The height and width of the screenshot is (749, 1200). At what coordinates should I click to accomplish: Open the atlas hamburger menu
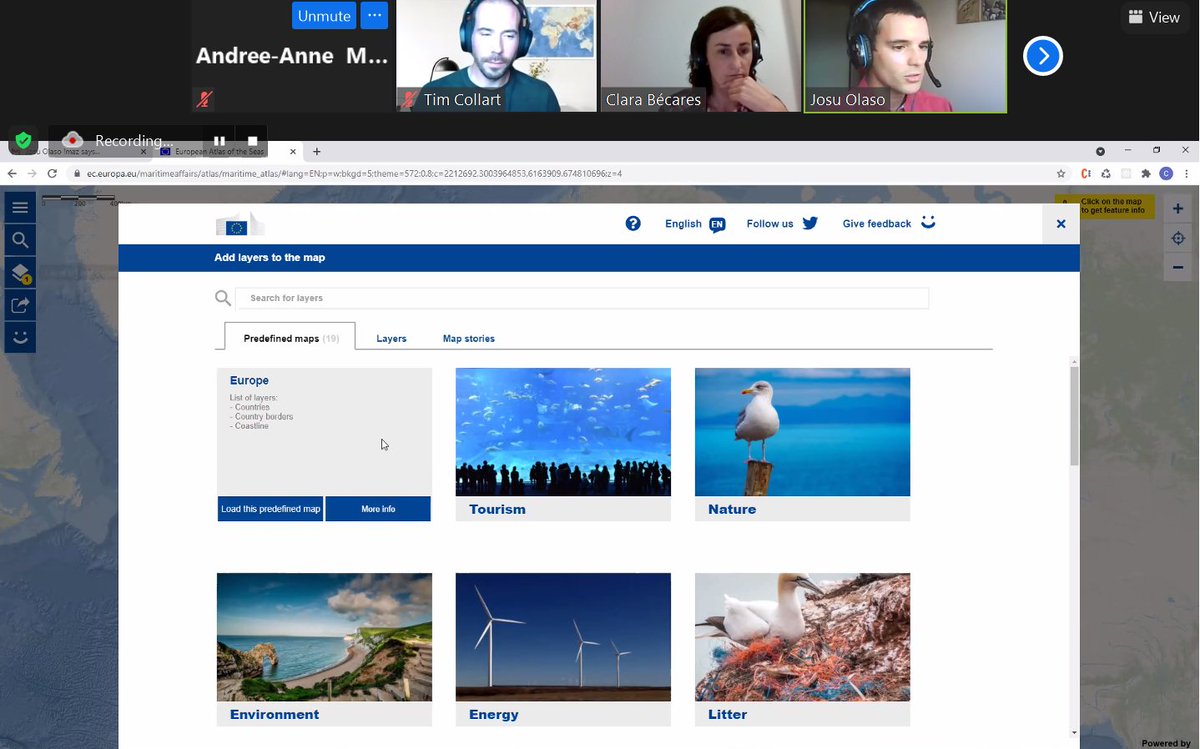(20, 208)
